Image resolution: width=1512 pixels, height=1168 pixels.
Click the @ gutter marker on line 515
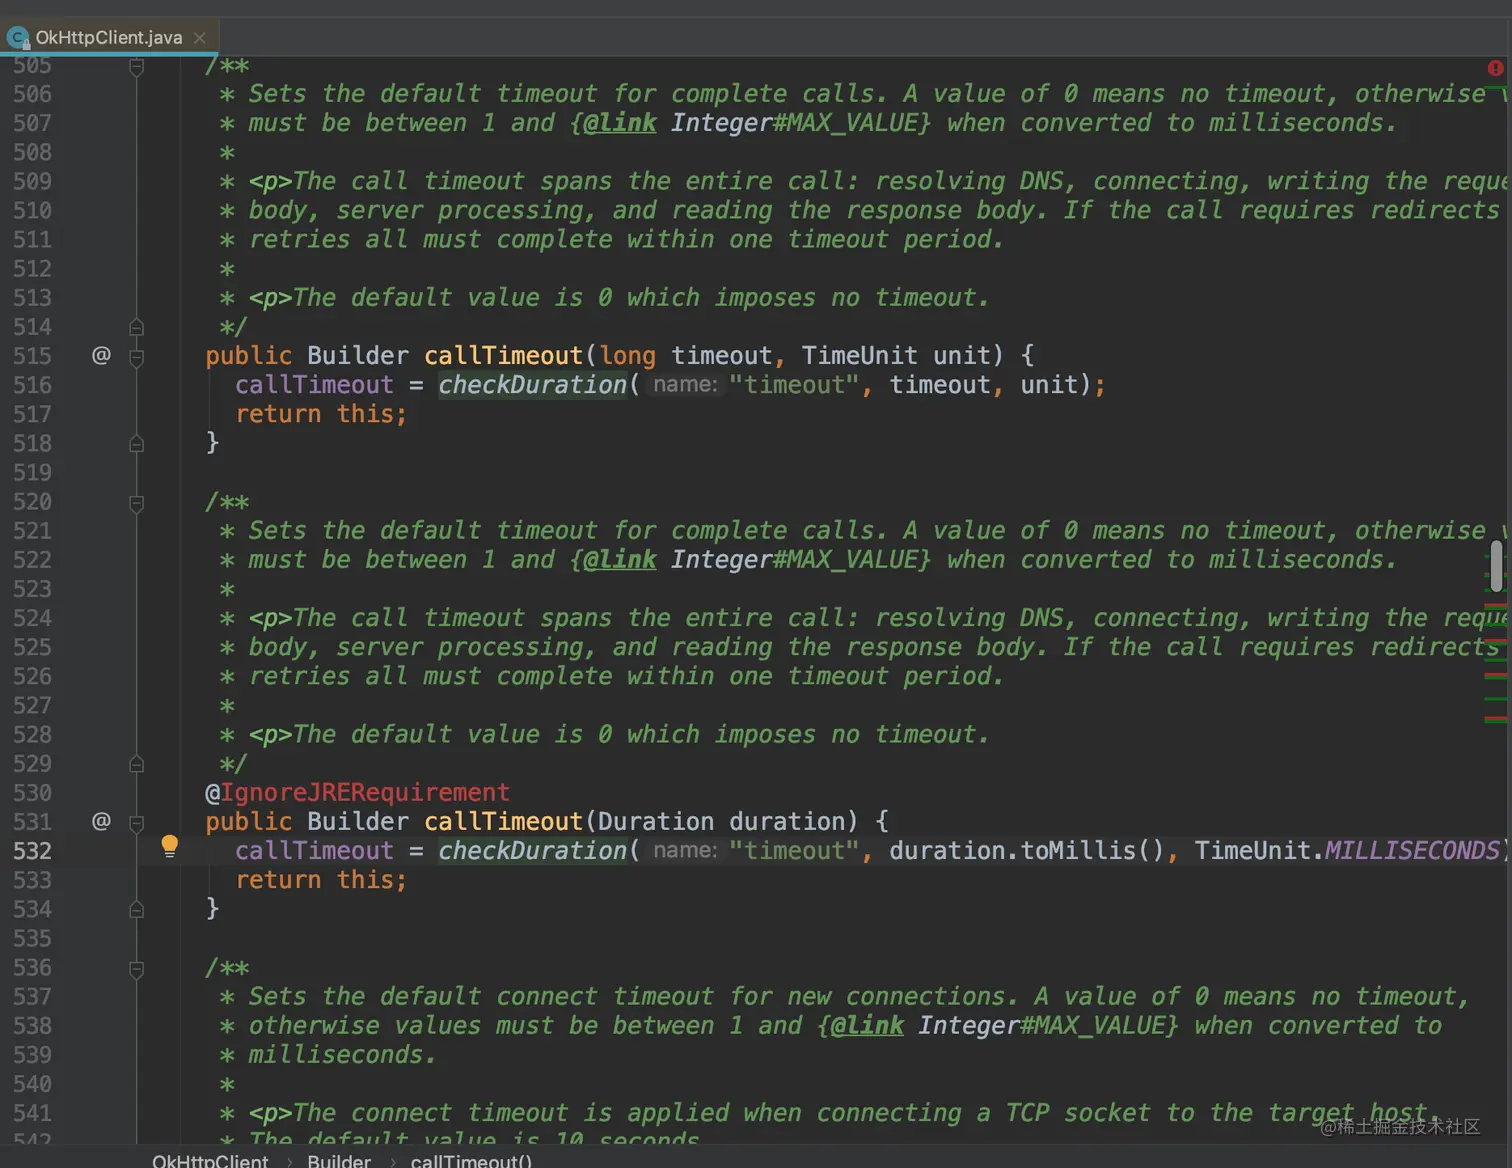click(x=101, y=355)
